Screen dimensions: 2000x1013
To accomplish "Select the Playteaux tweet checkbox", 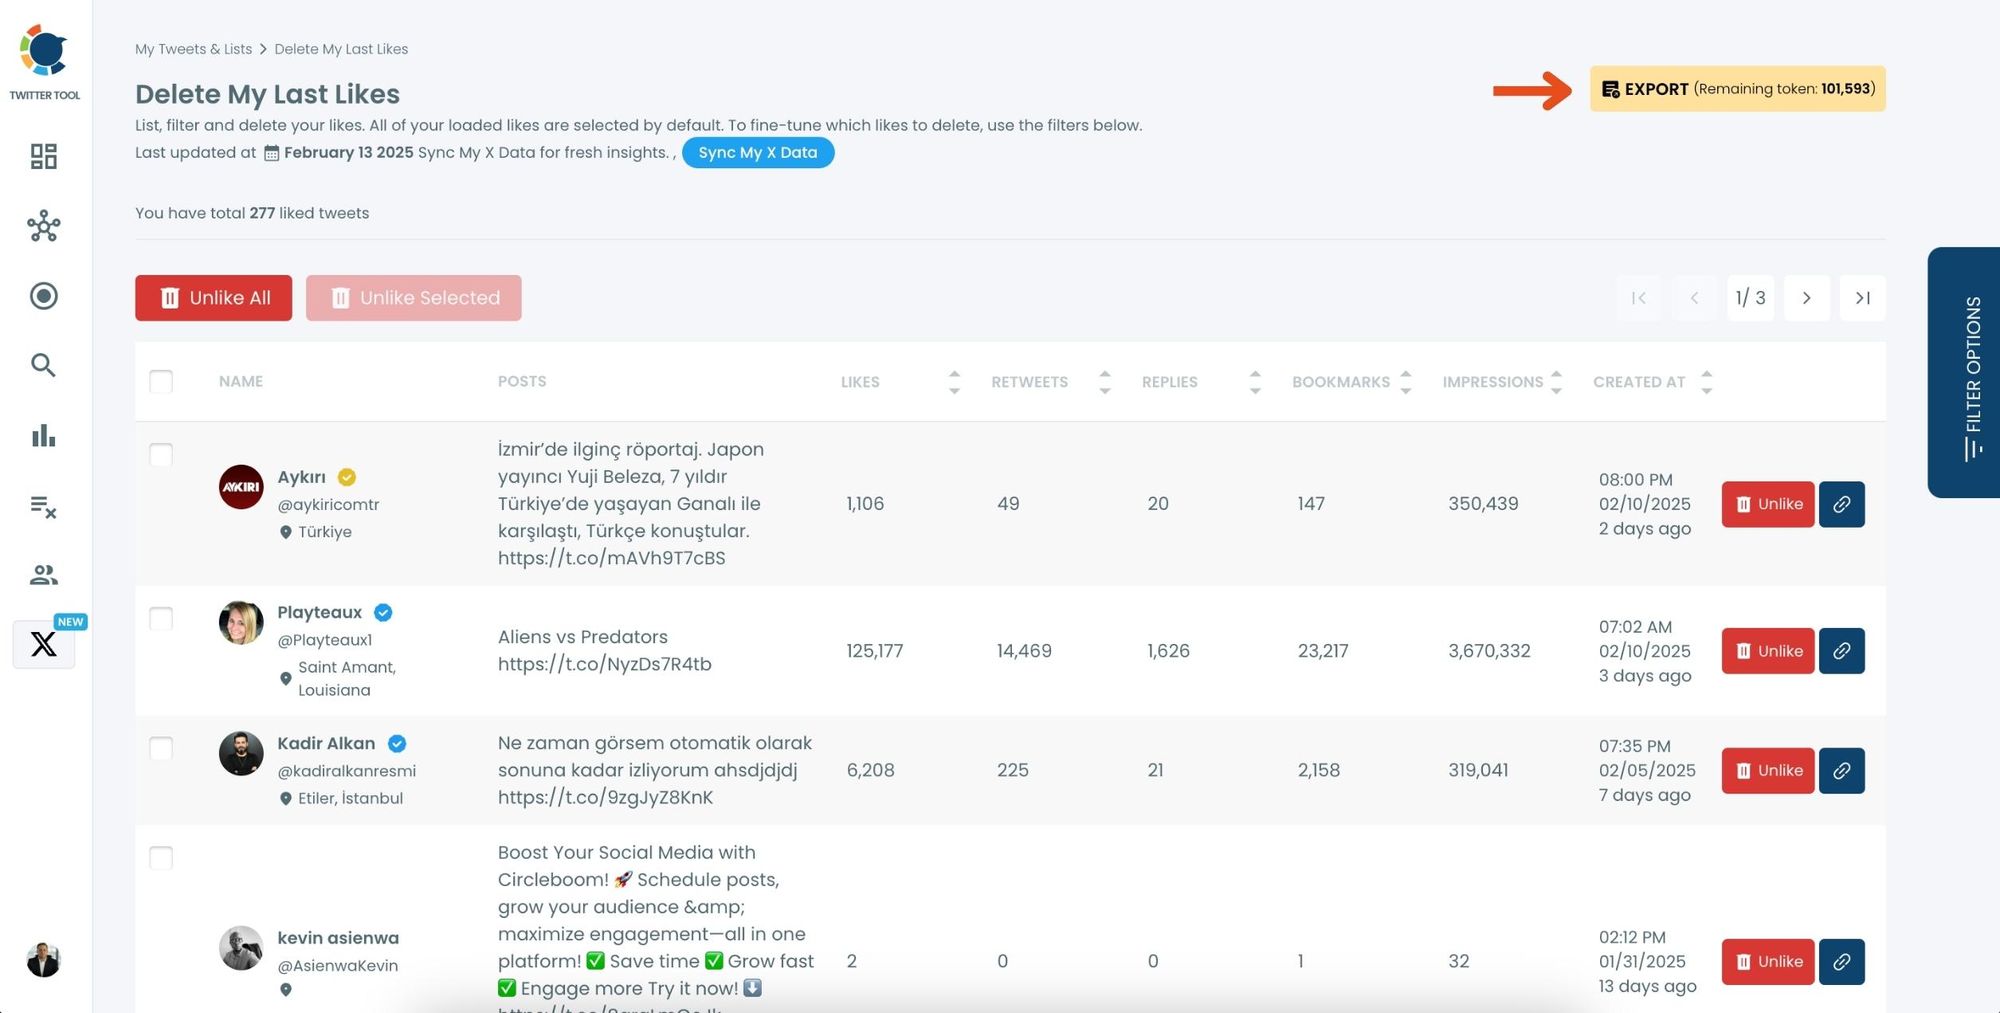I will tap(161, 618).
